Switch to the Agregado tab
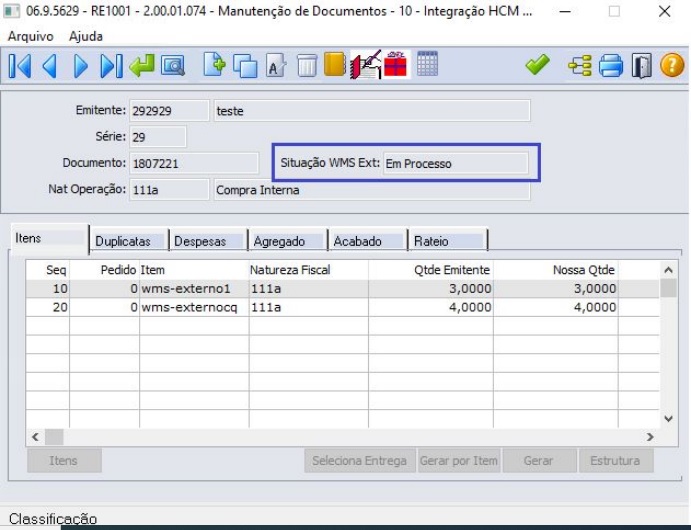 tap(288, 241)
